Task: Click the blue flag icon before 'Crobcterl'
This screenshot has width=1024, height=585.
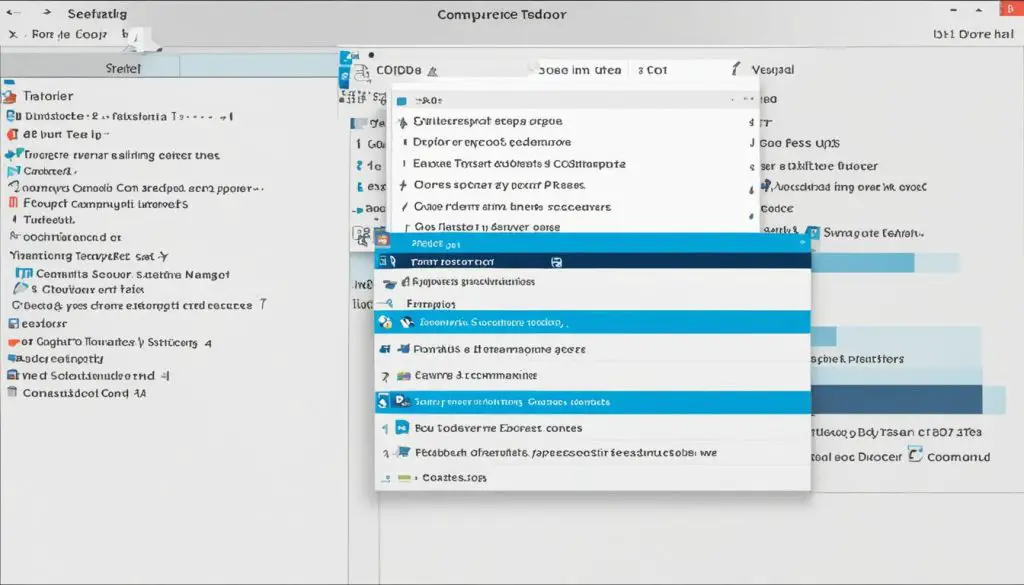Action: (13, 171)
